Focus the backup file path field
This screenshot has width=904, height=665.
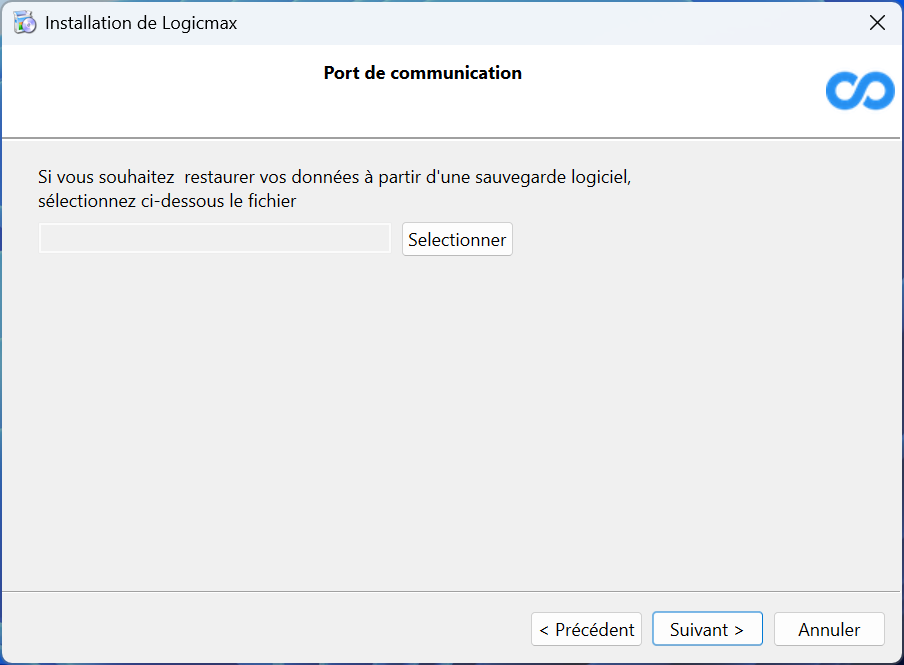(214, 239)
